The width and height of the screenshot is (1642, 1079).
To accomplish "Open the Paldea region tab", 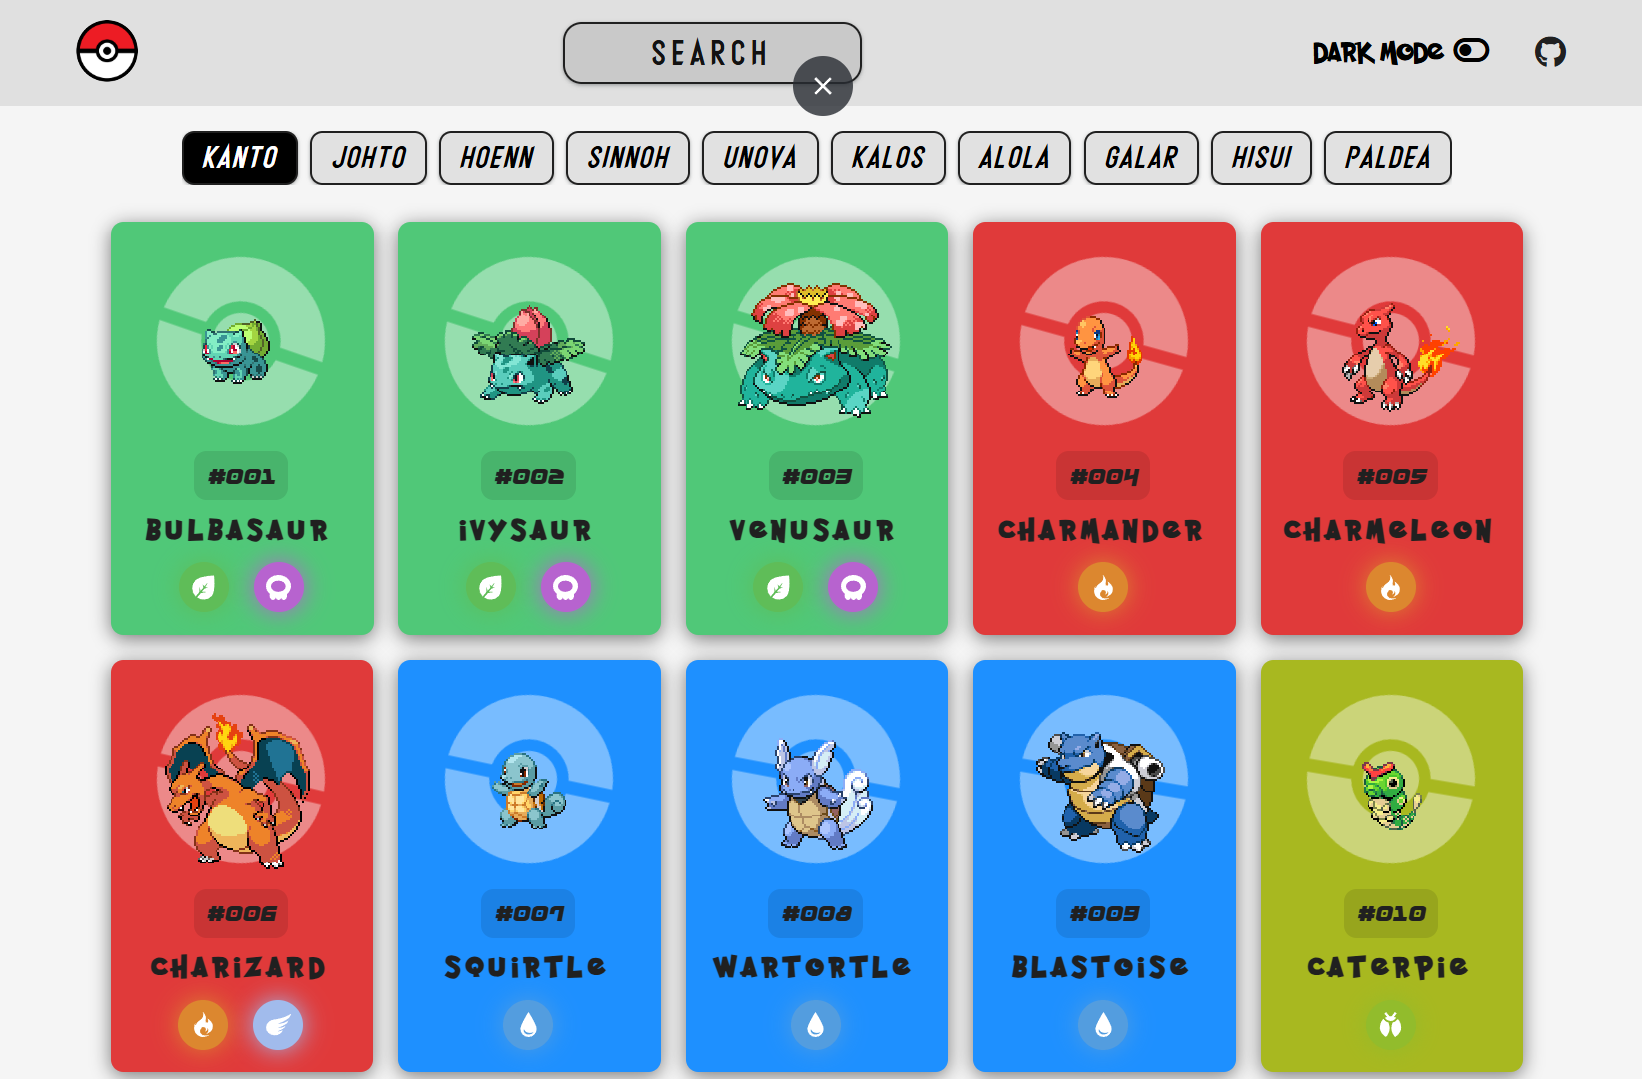I will click(x=1387, y=158).
